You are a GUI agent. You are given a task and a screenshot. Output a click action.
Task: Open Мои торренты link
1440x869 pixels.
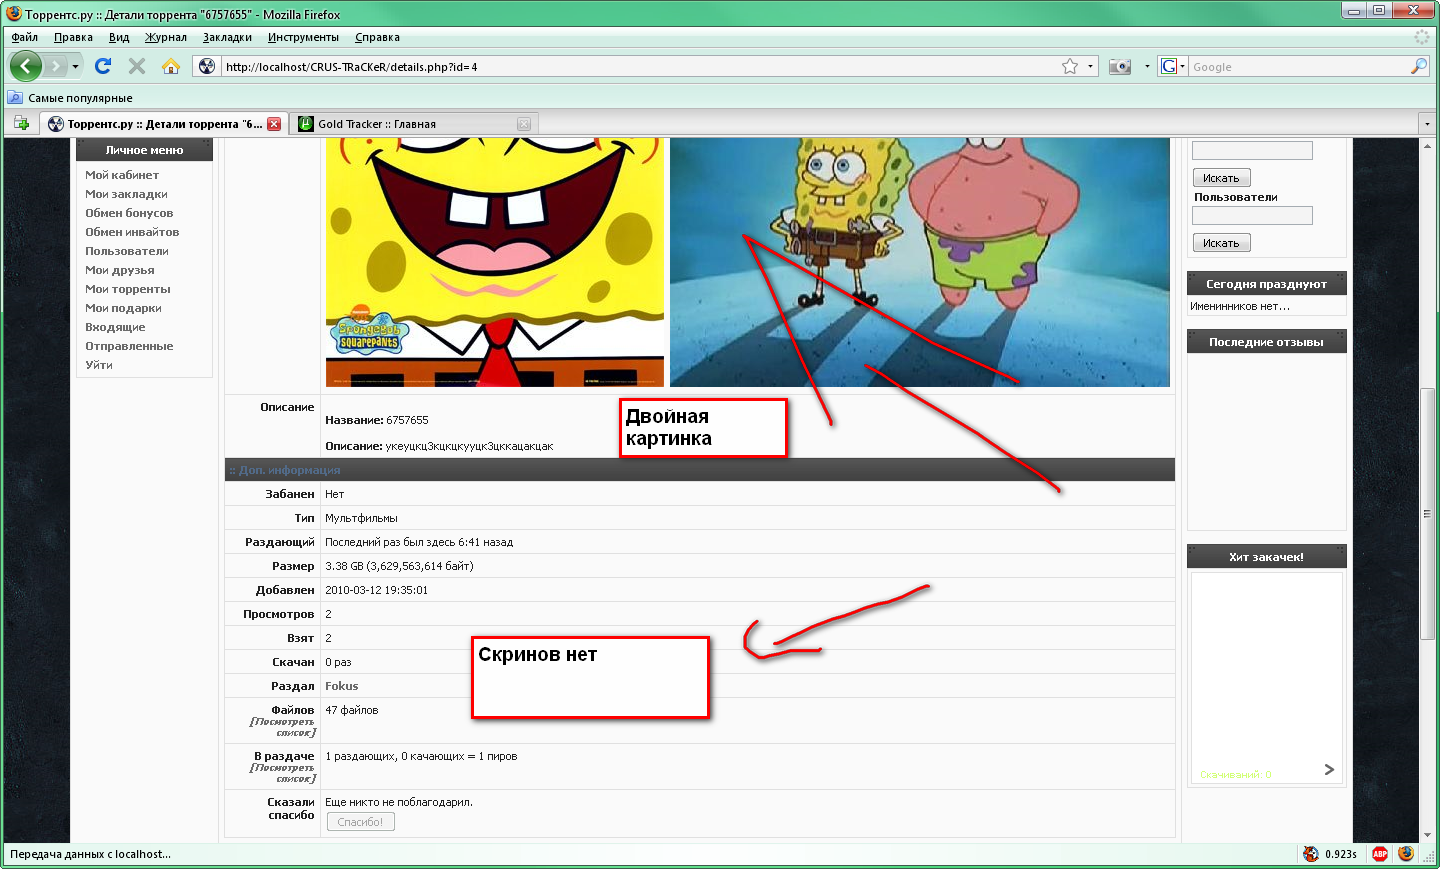(x=128, y=289)
